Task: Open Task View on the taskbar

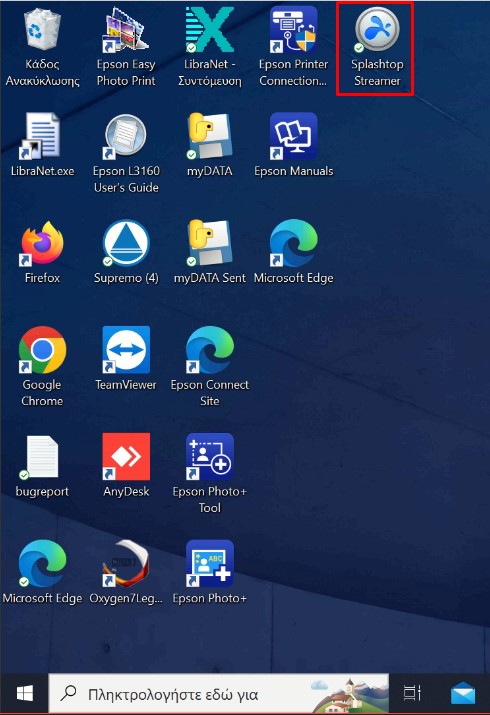Action: tap(413, 694)
